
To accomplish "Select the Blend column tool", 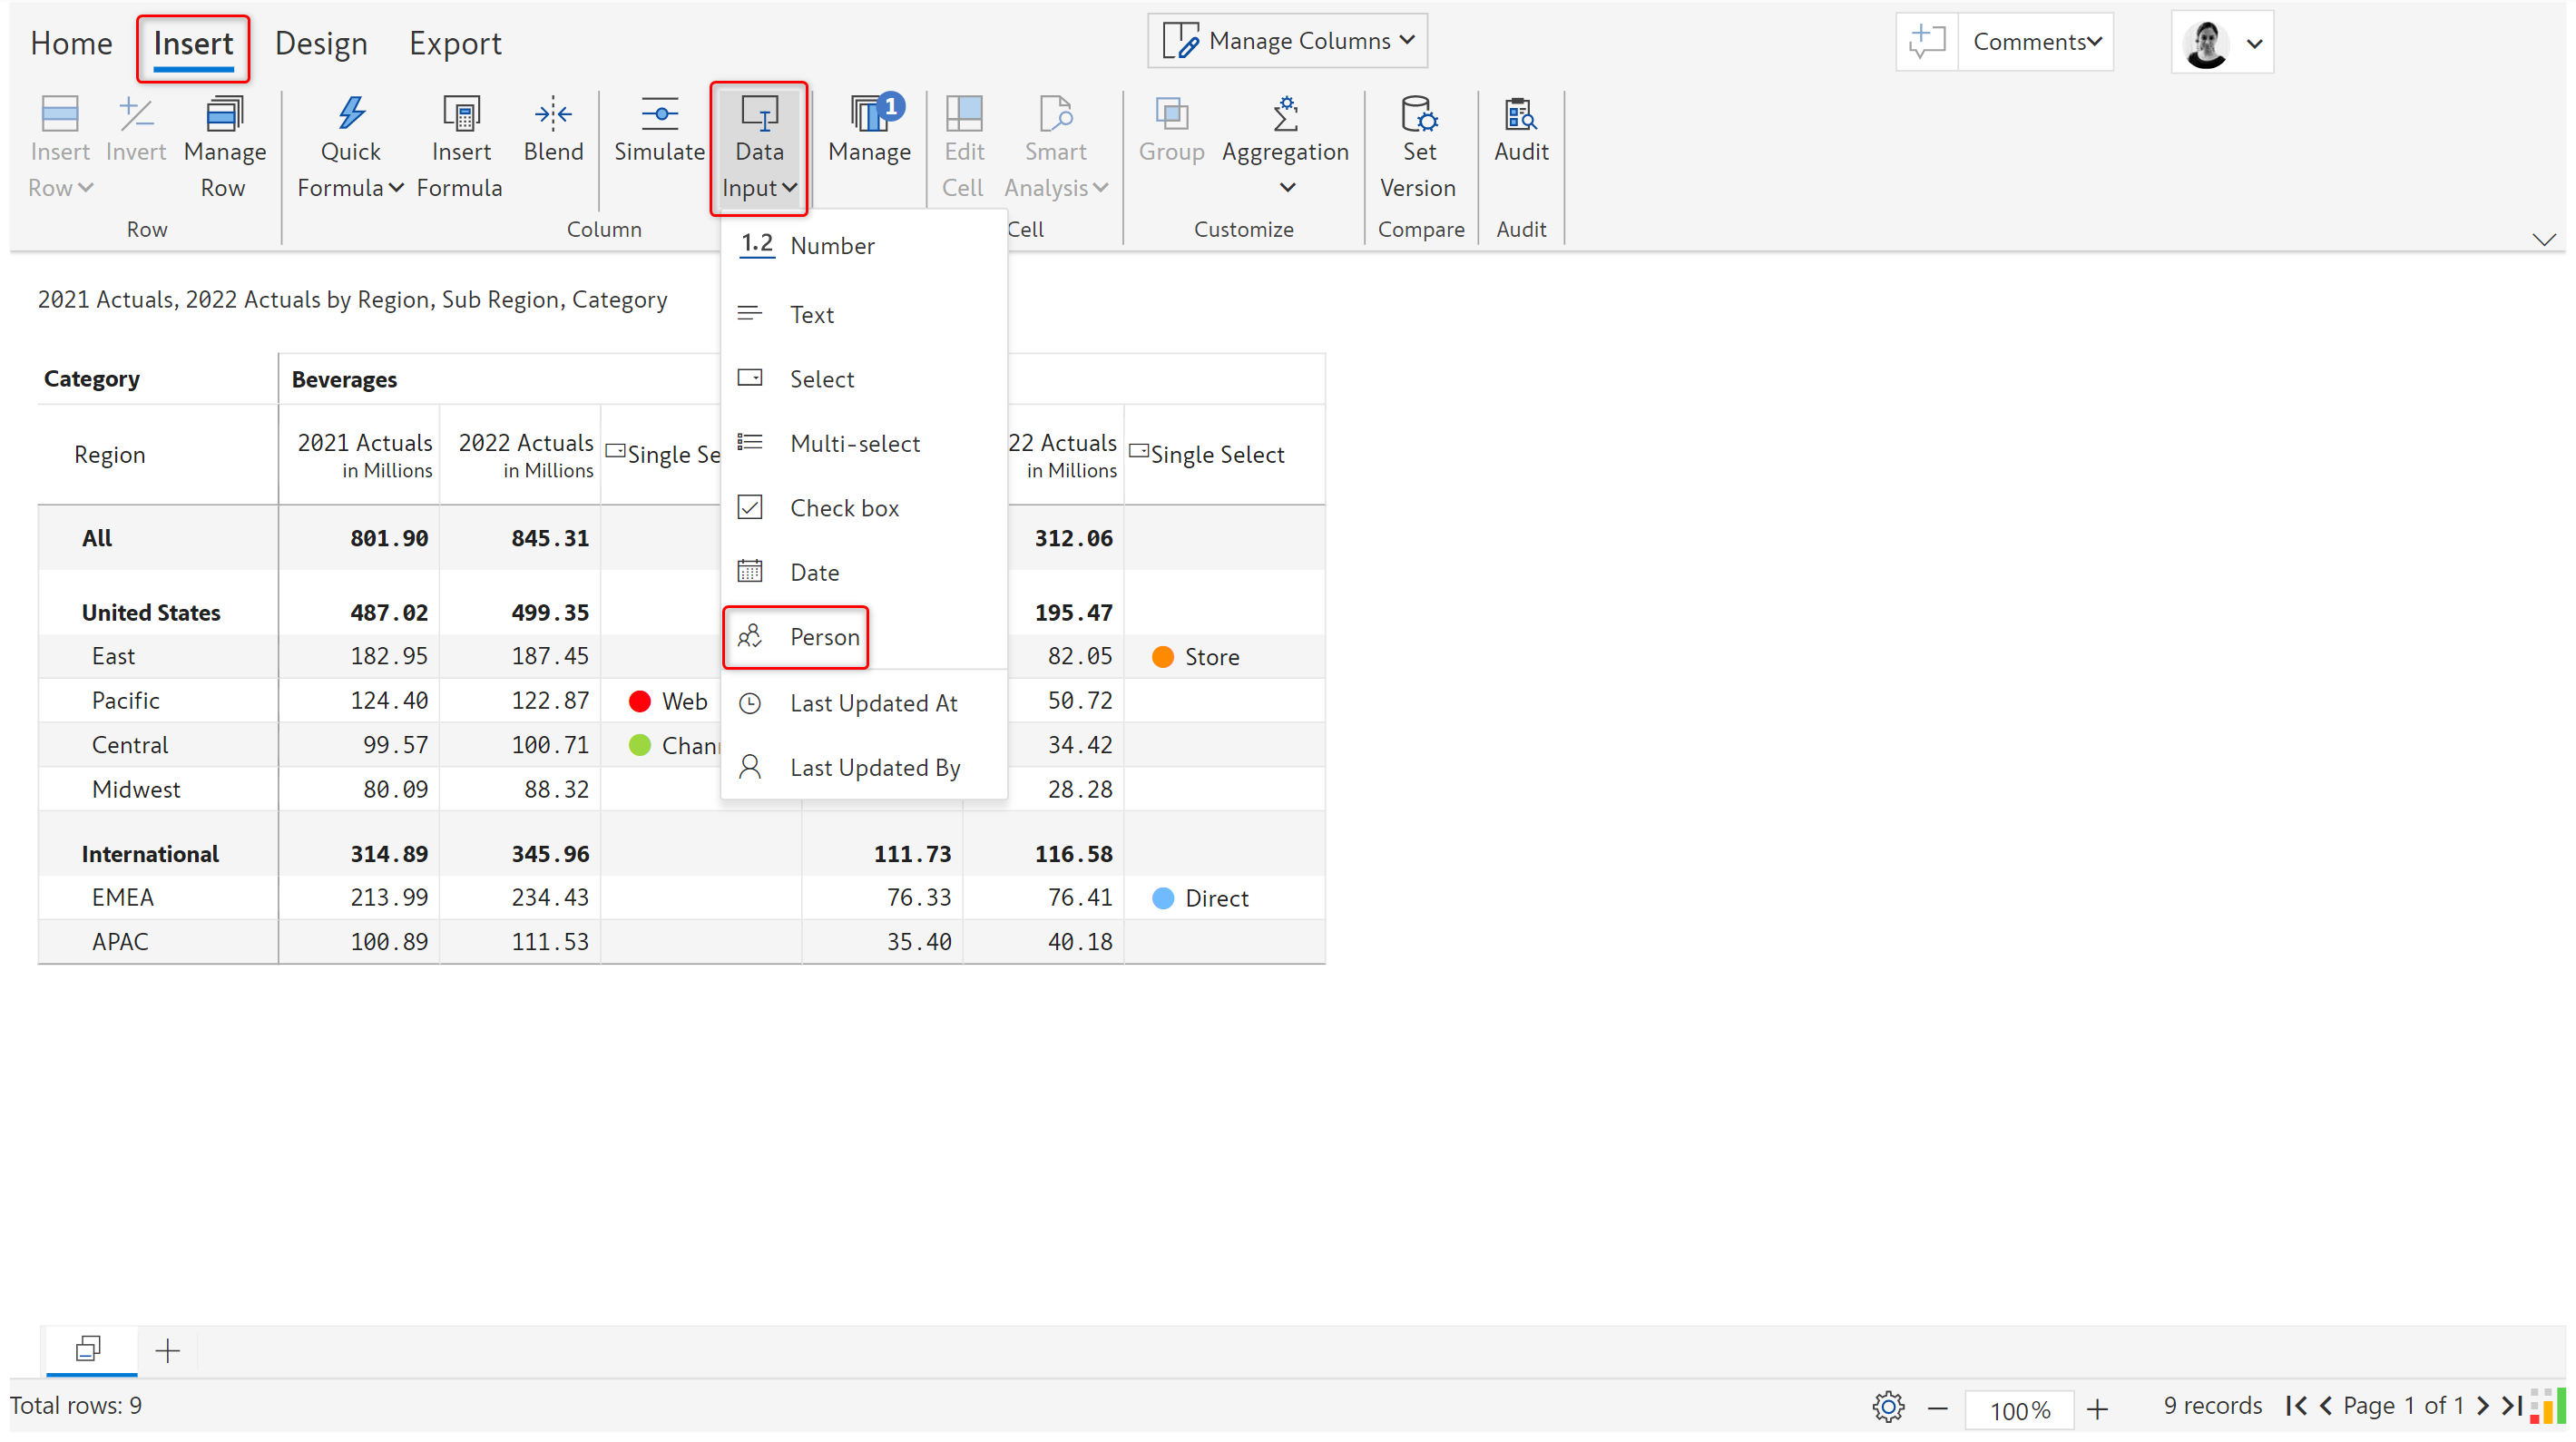I will 552,131.
